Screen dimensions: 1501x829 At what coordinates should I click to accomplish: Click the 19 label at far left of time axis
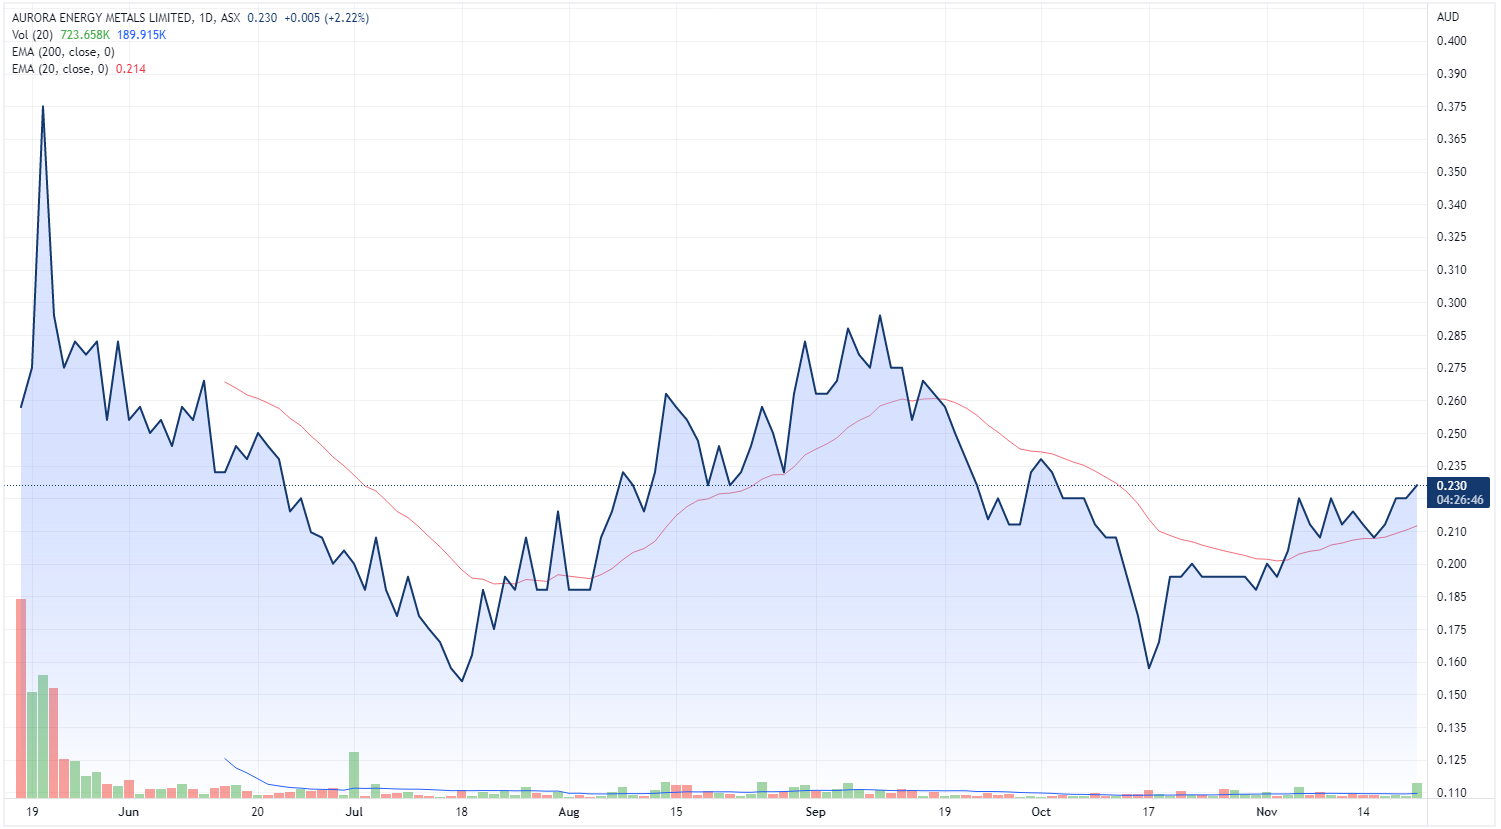coord(33,812)
